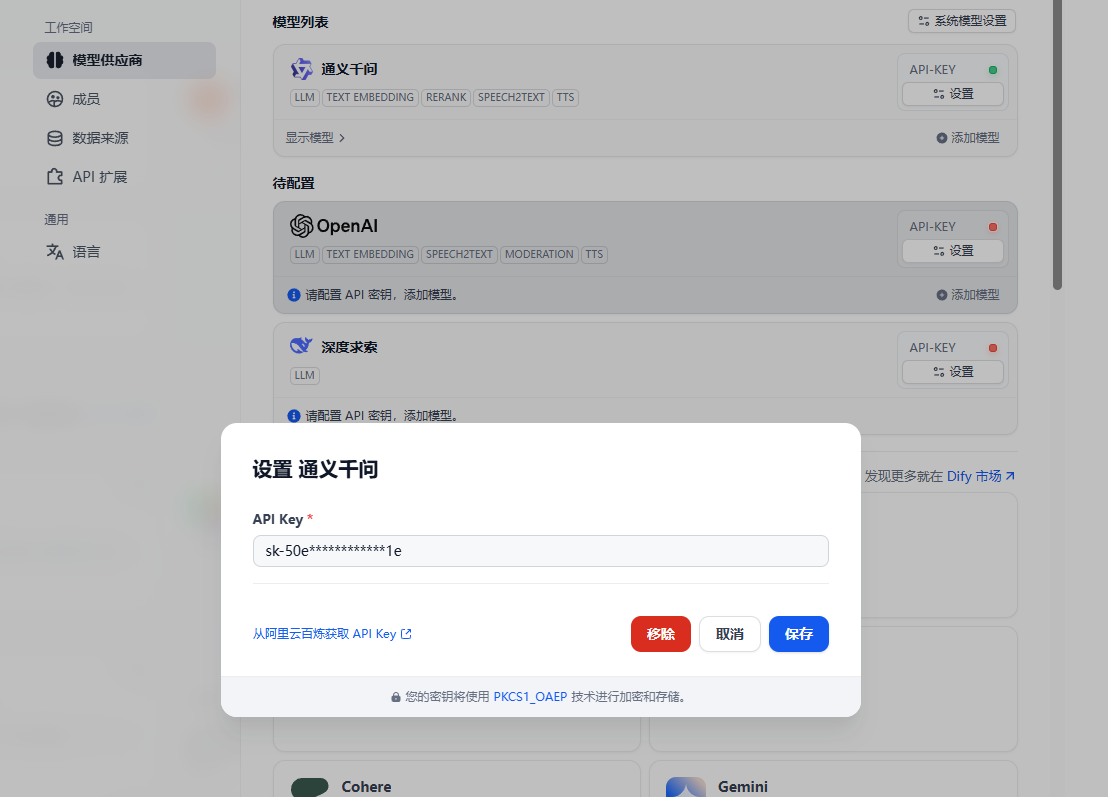
Task: Click the Cohere provider name
Action: click(366, 786)
